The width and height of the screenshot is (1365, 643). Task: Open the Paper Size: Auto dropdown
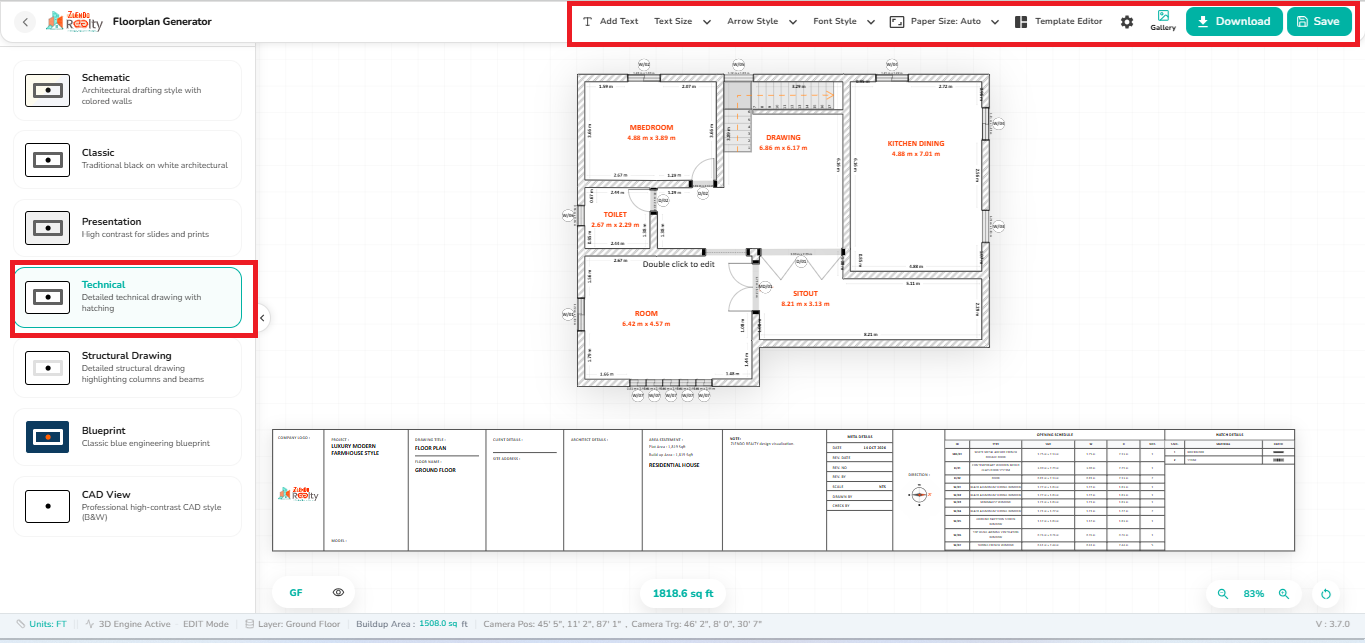(945, 21)
